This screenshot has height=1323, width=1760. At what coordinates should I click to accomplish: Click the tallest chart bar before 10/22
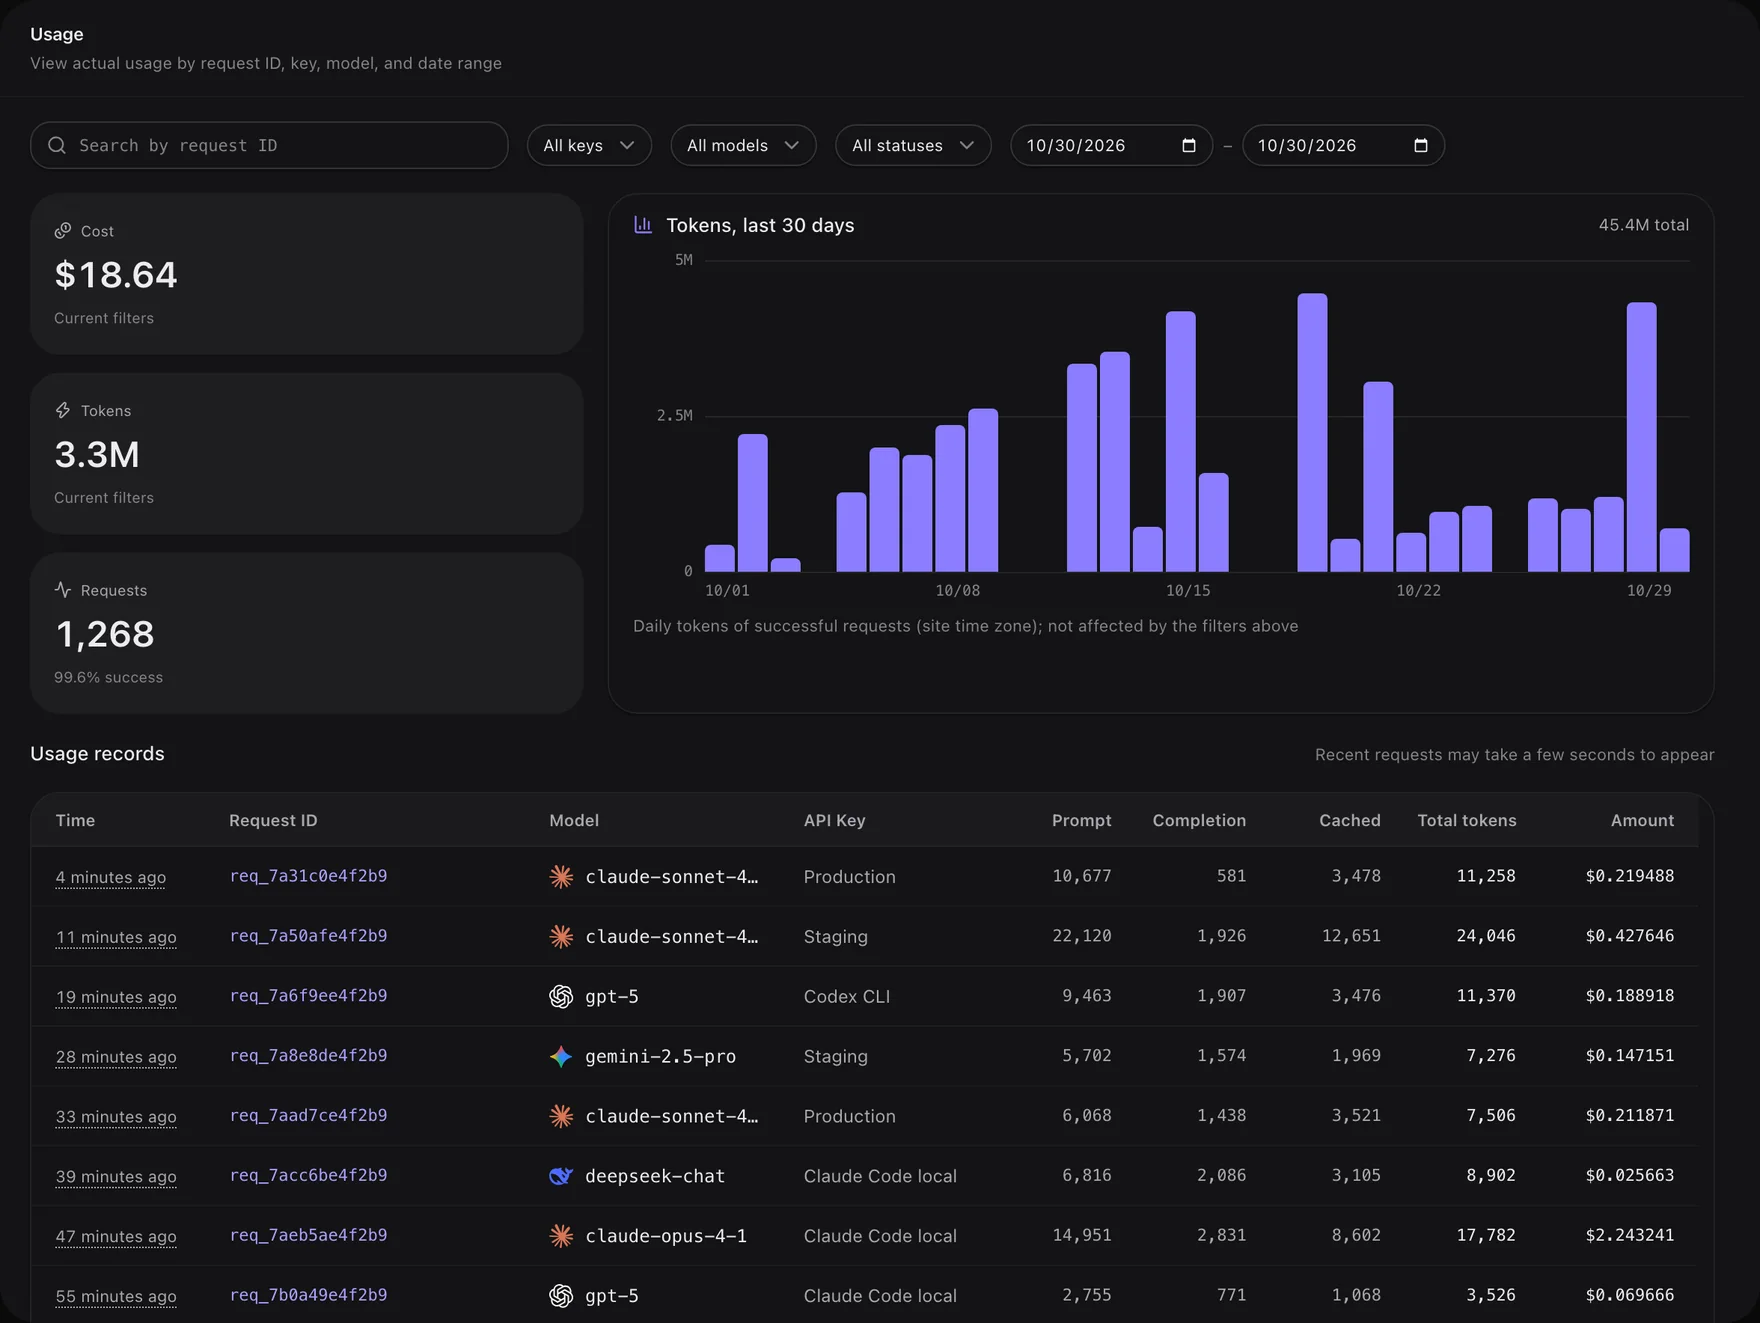(1312, 432)
